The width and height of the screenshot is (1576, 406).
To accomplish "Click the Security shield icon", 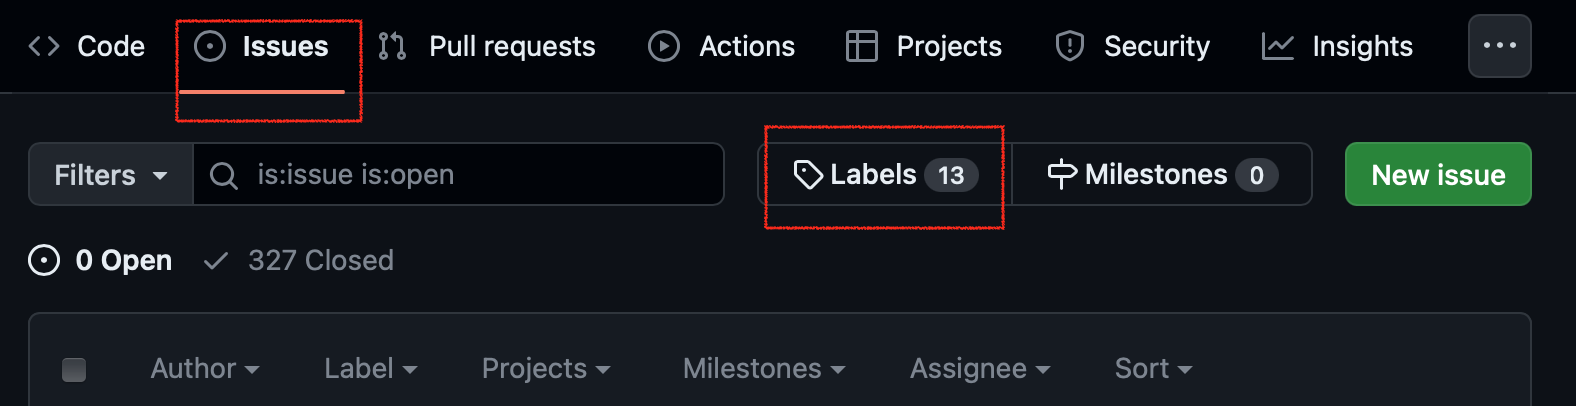I will tap(1069, 46).
